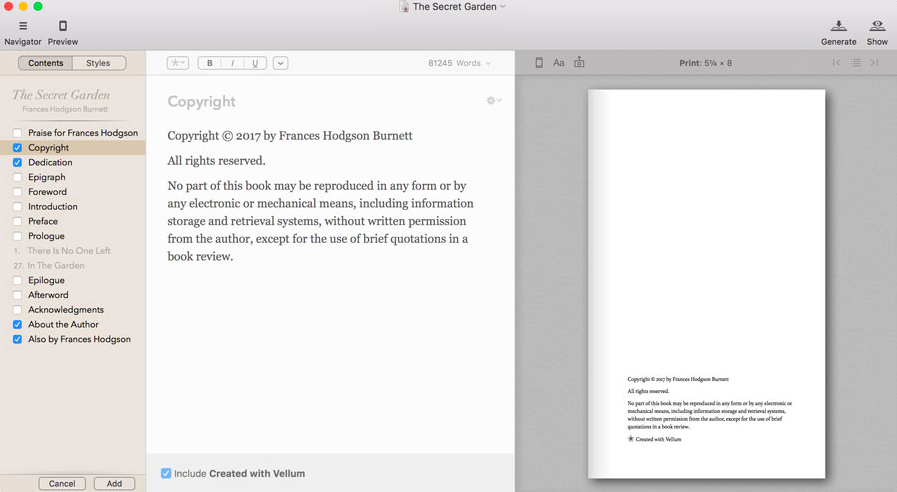Uncheck the Dedication checkbox
897x492 pixels.
coord(18,162)
